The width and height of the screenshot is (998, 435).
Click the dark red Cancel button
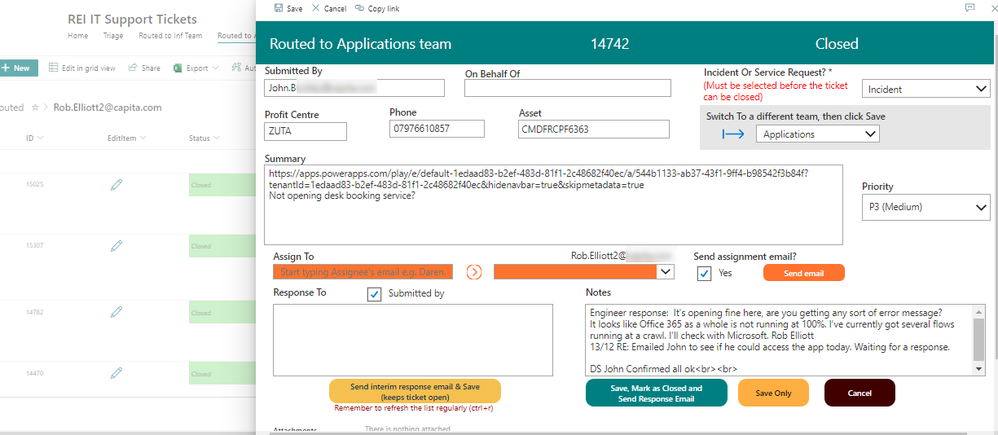[x=859, y=393]
